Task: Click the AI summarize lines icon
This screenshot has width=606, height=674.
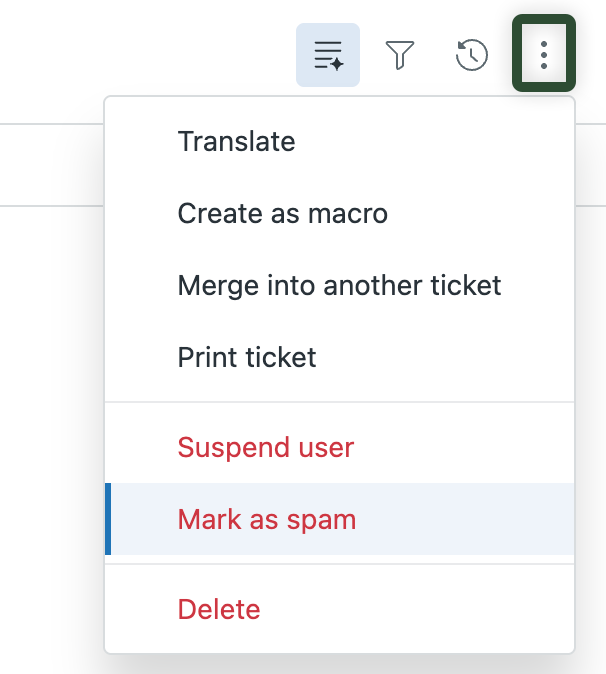Action: coord(328,55)
